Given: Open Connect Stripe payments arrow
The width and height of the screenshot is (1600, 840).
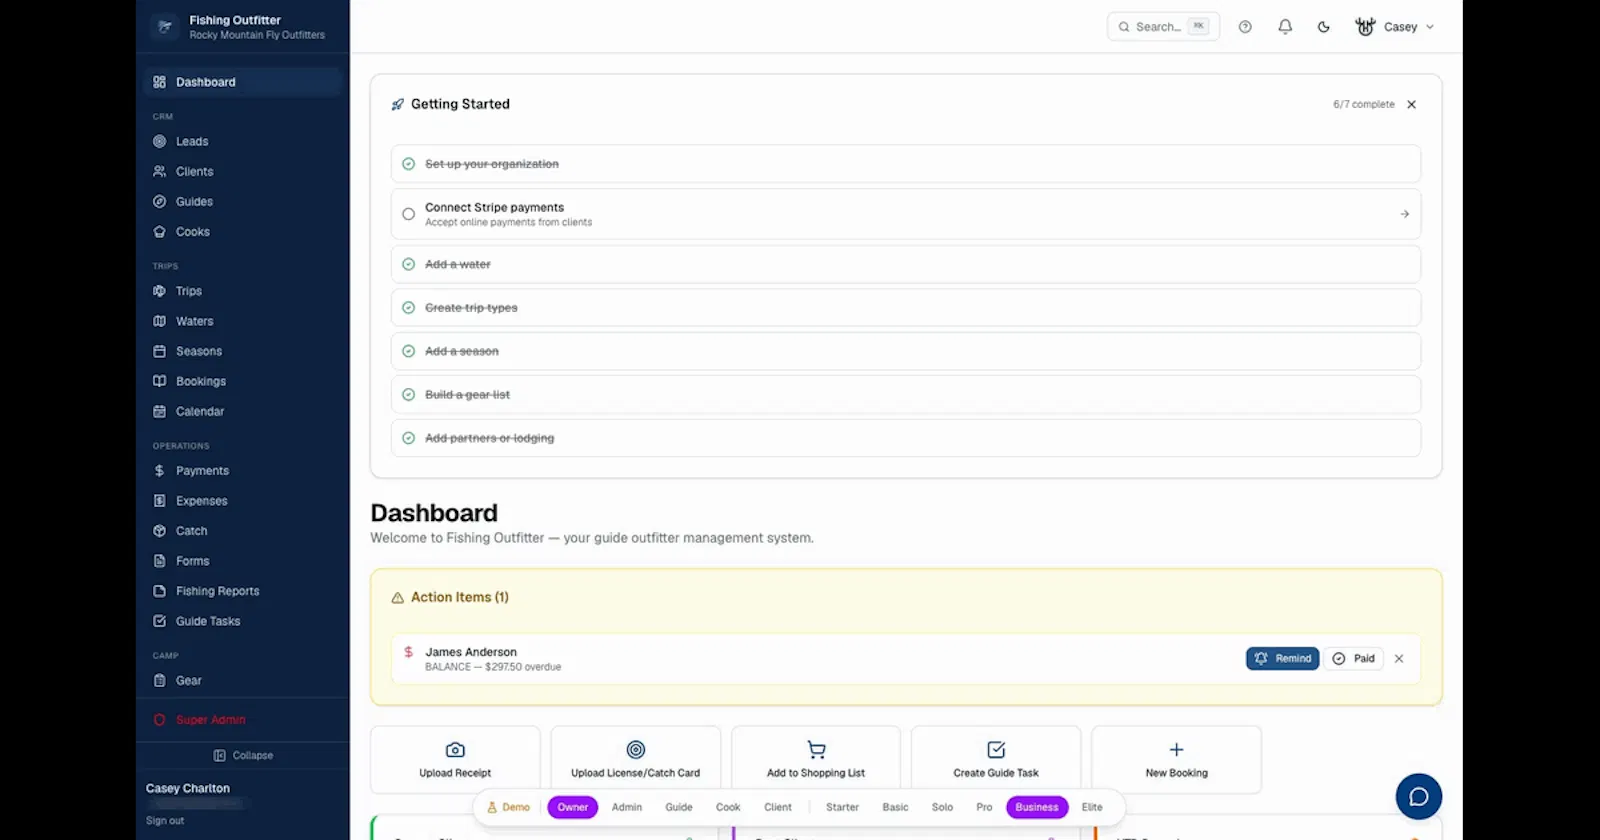Looking at the screenshot, I should click(1404, 214).
